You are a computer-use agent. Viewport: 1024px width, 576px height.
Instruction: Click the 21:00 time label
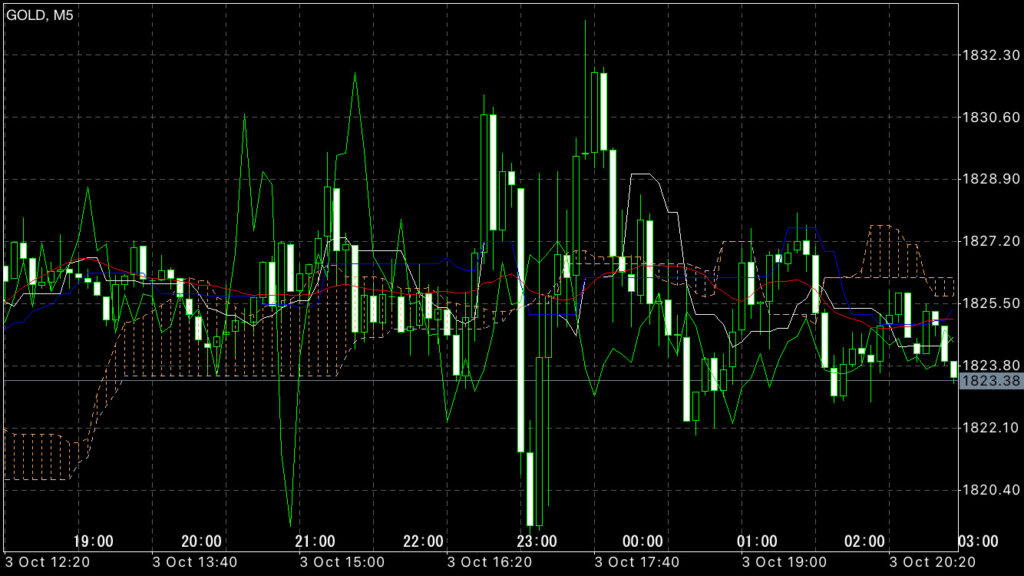point(315,541)
